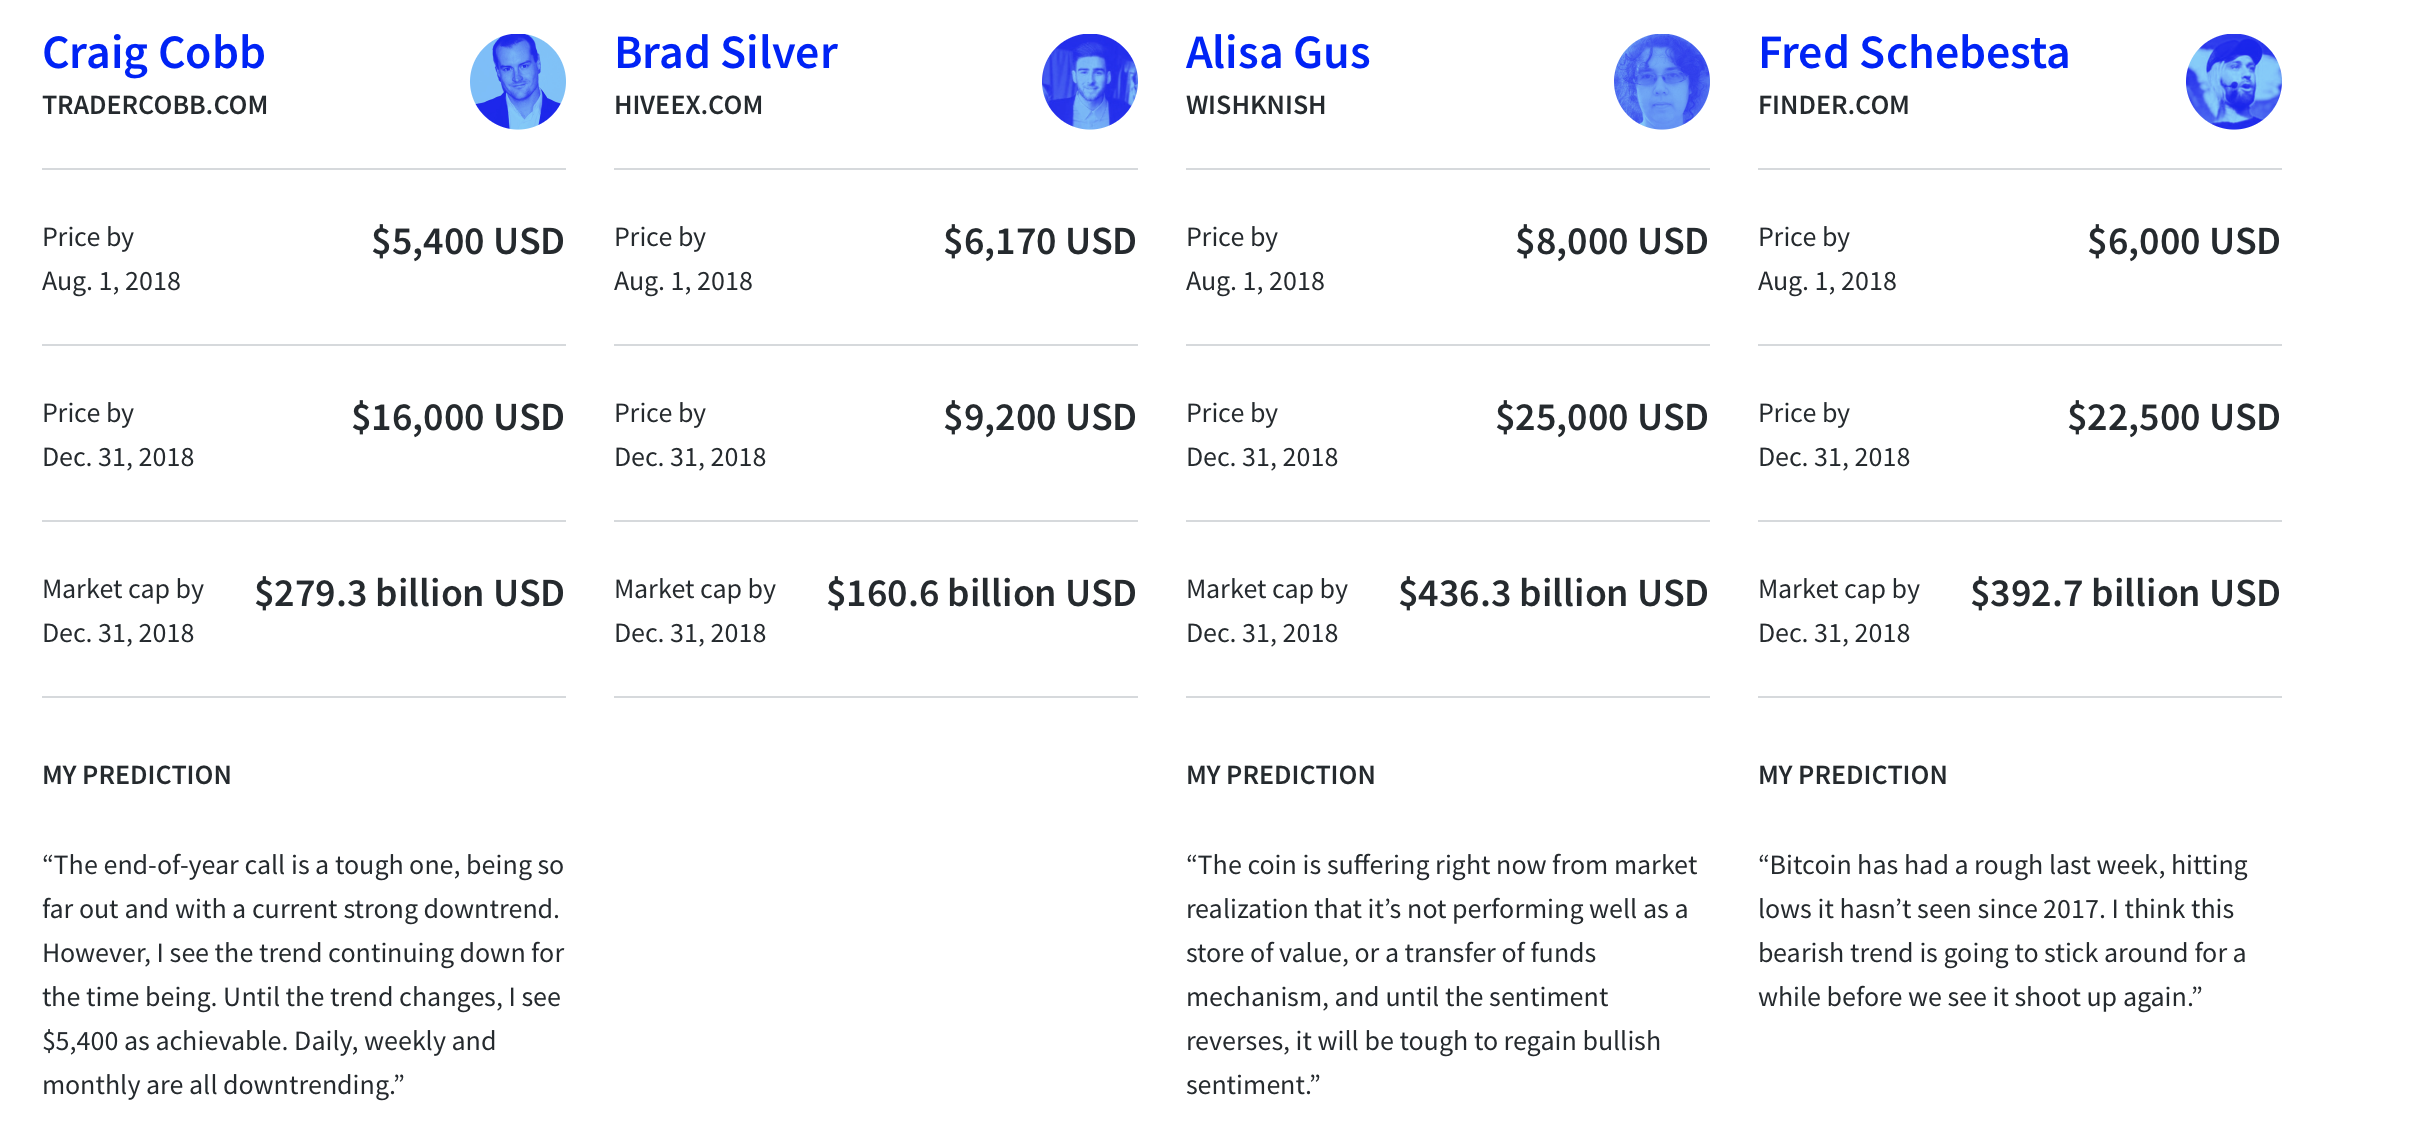This screenshot has height=1134, width=2414.
Task: Click Fred Schebesta's prediction quote text
Action: tap(2002, 931)
